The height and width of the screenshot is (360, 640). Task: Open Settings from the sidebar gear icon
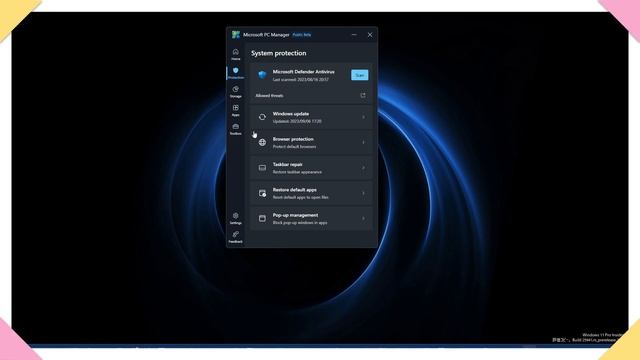click(x=236, y=218)
